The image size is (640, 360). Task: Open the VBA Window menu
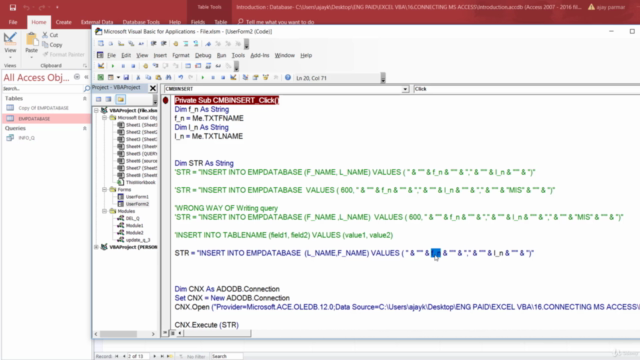(284, 56)
